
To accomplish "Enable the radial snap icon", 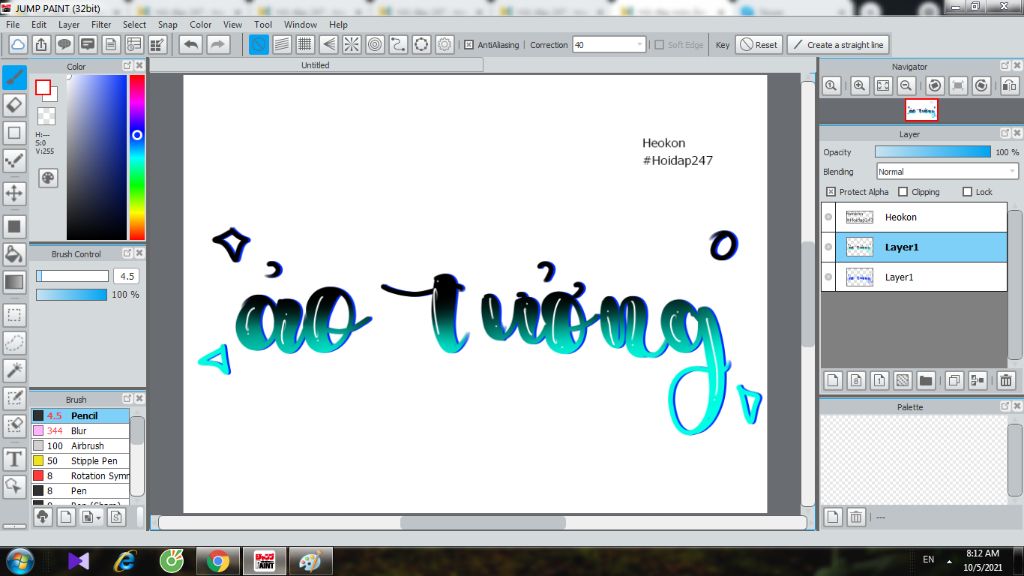I will tap(351, 44).
